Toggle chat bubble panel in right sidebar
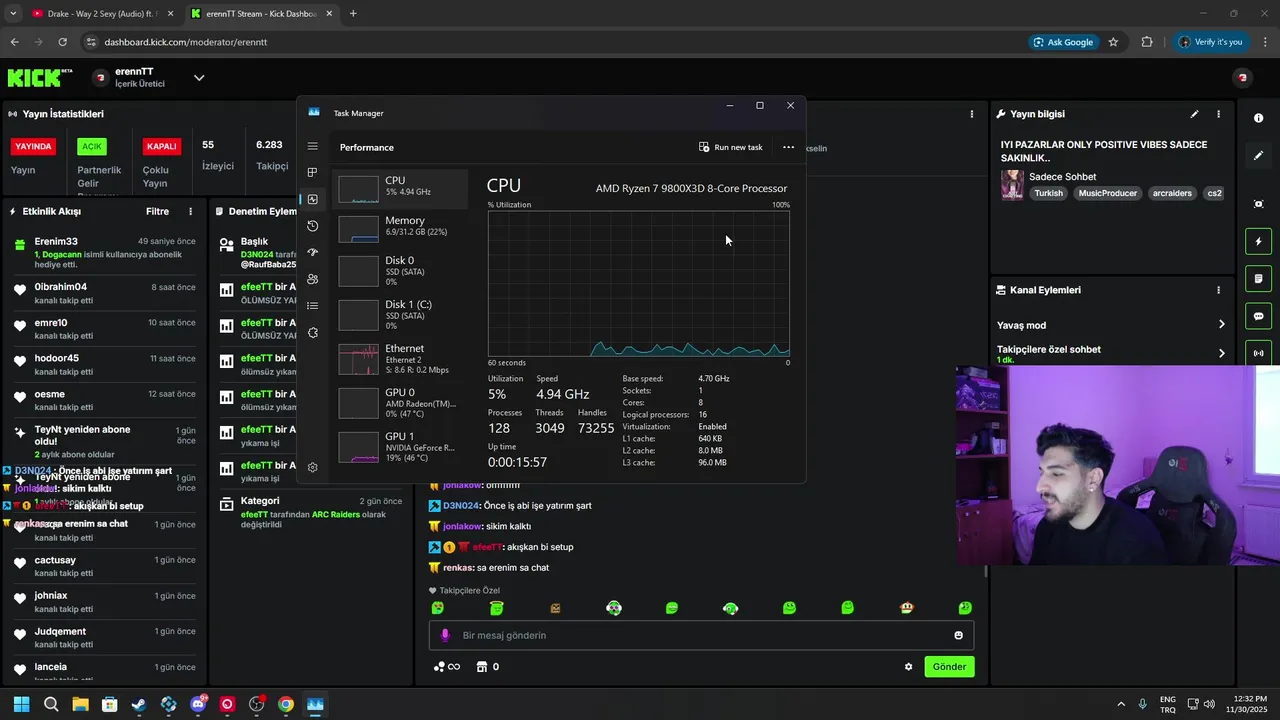Image resolution: width=1280 pixels, height=720 pixels. pyautogui.click(x=1258, y=316)
